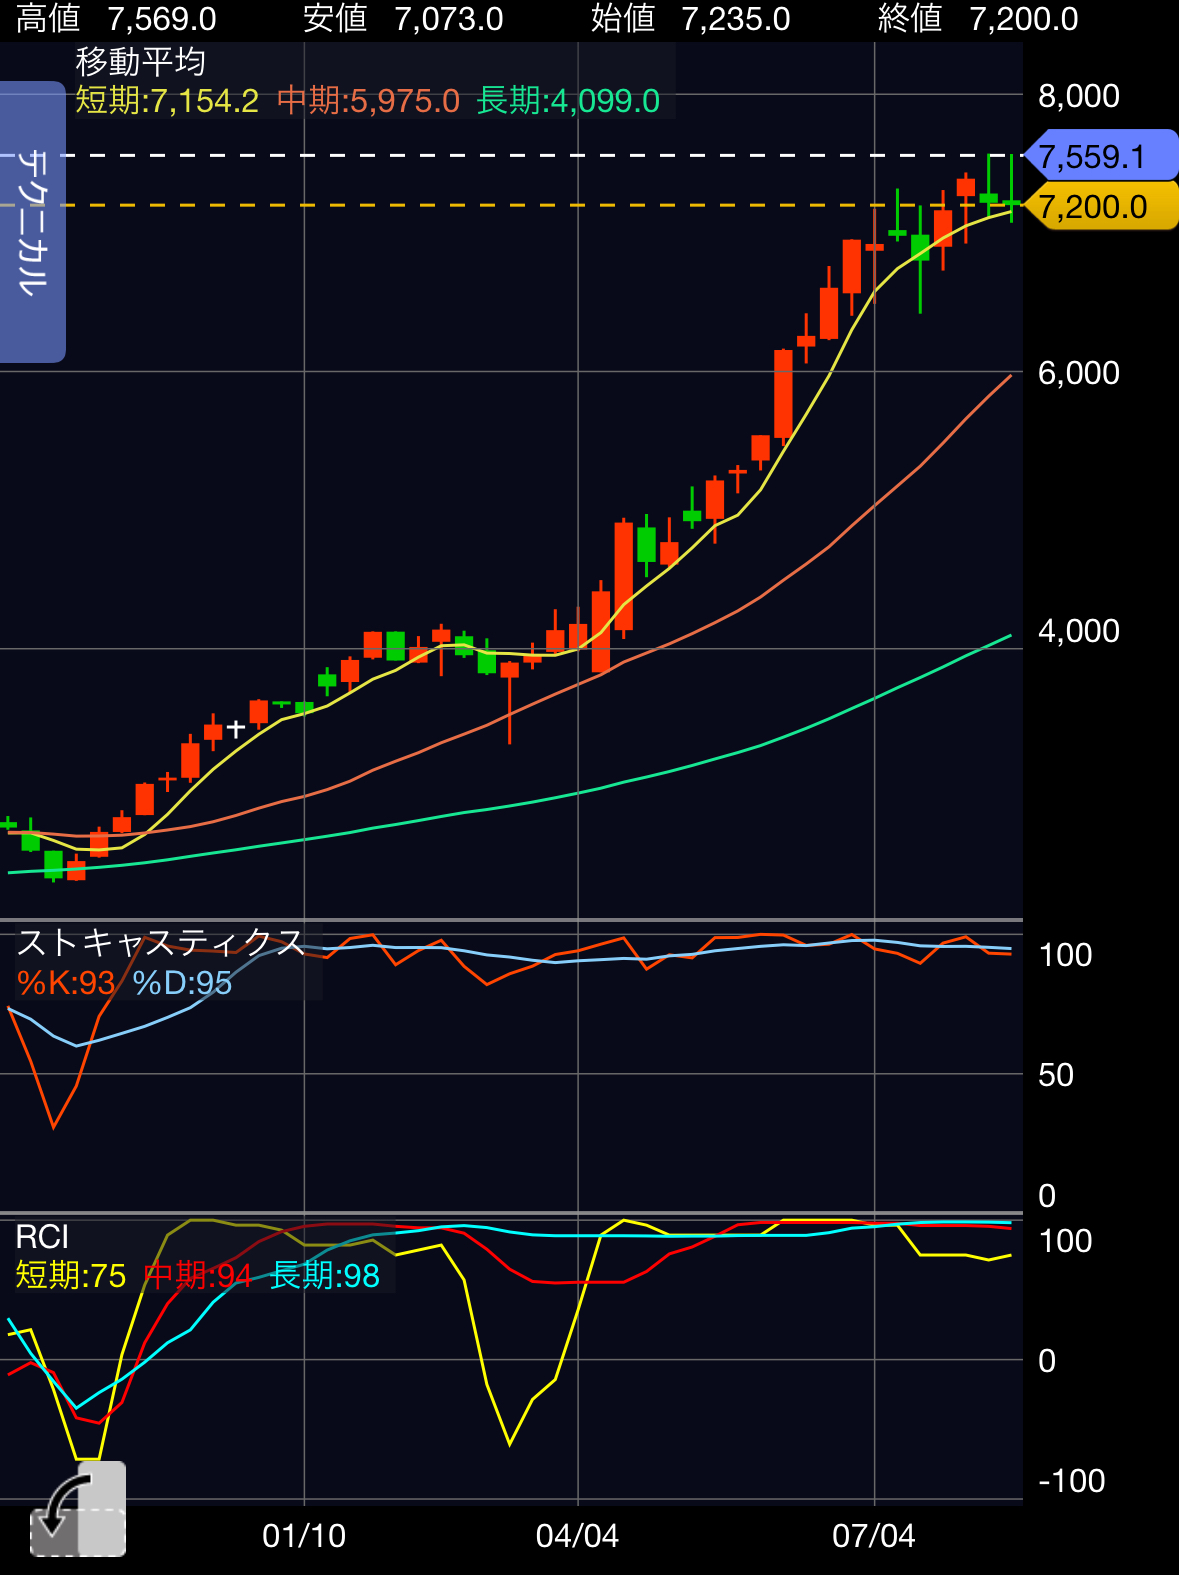Tap the 移動平均 indicator title
Screen dimensions: 1179x1575
pyautogui.click(x=141, y=62)
